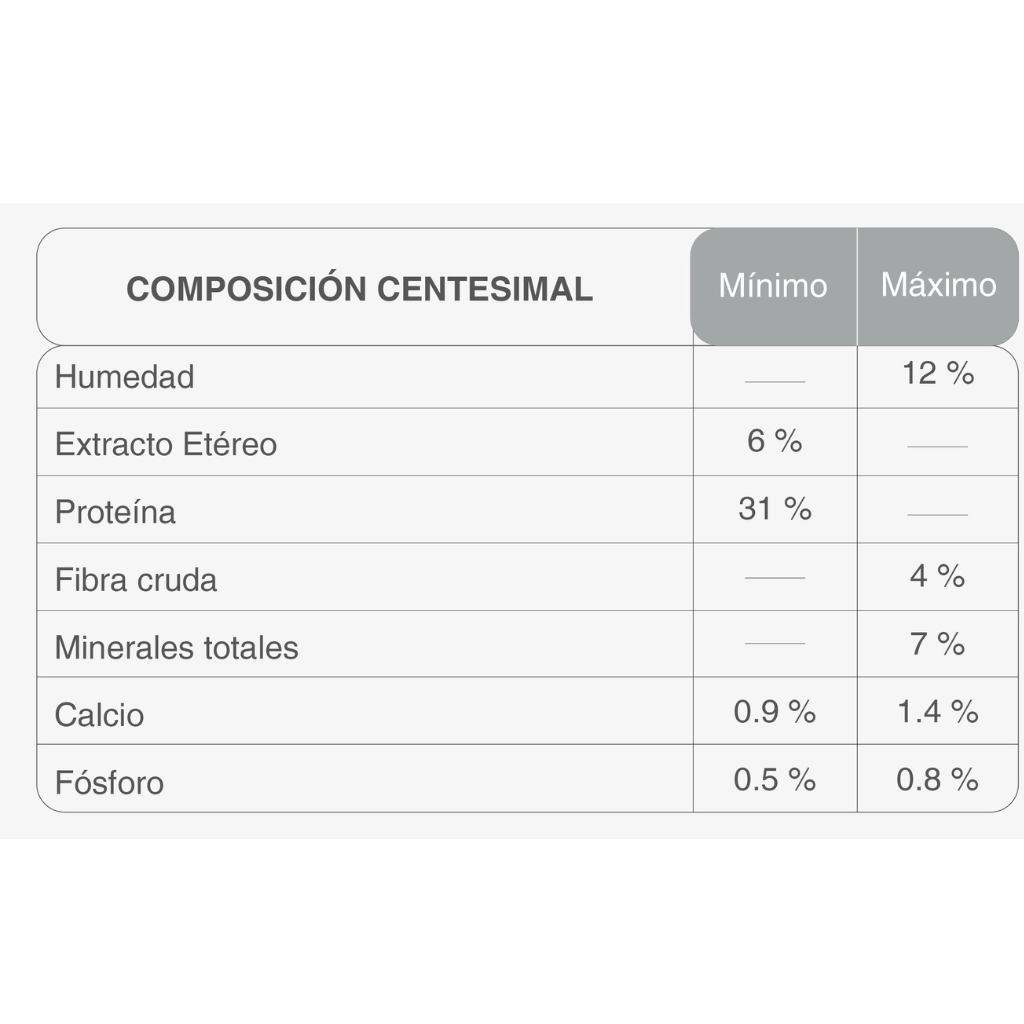Select the Fósforo row label
The height and width of the screenshot is (1024, 1024).
click(109, 782)
